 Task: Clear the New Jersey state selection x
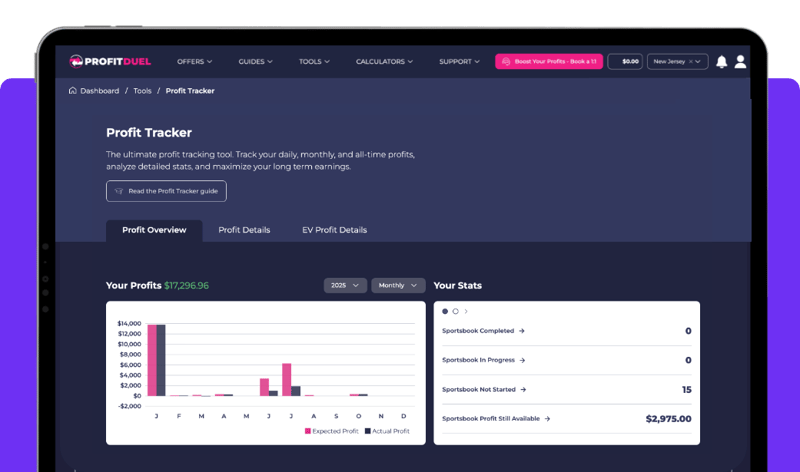pyautogui.click(x=691, y=62)
